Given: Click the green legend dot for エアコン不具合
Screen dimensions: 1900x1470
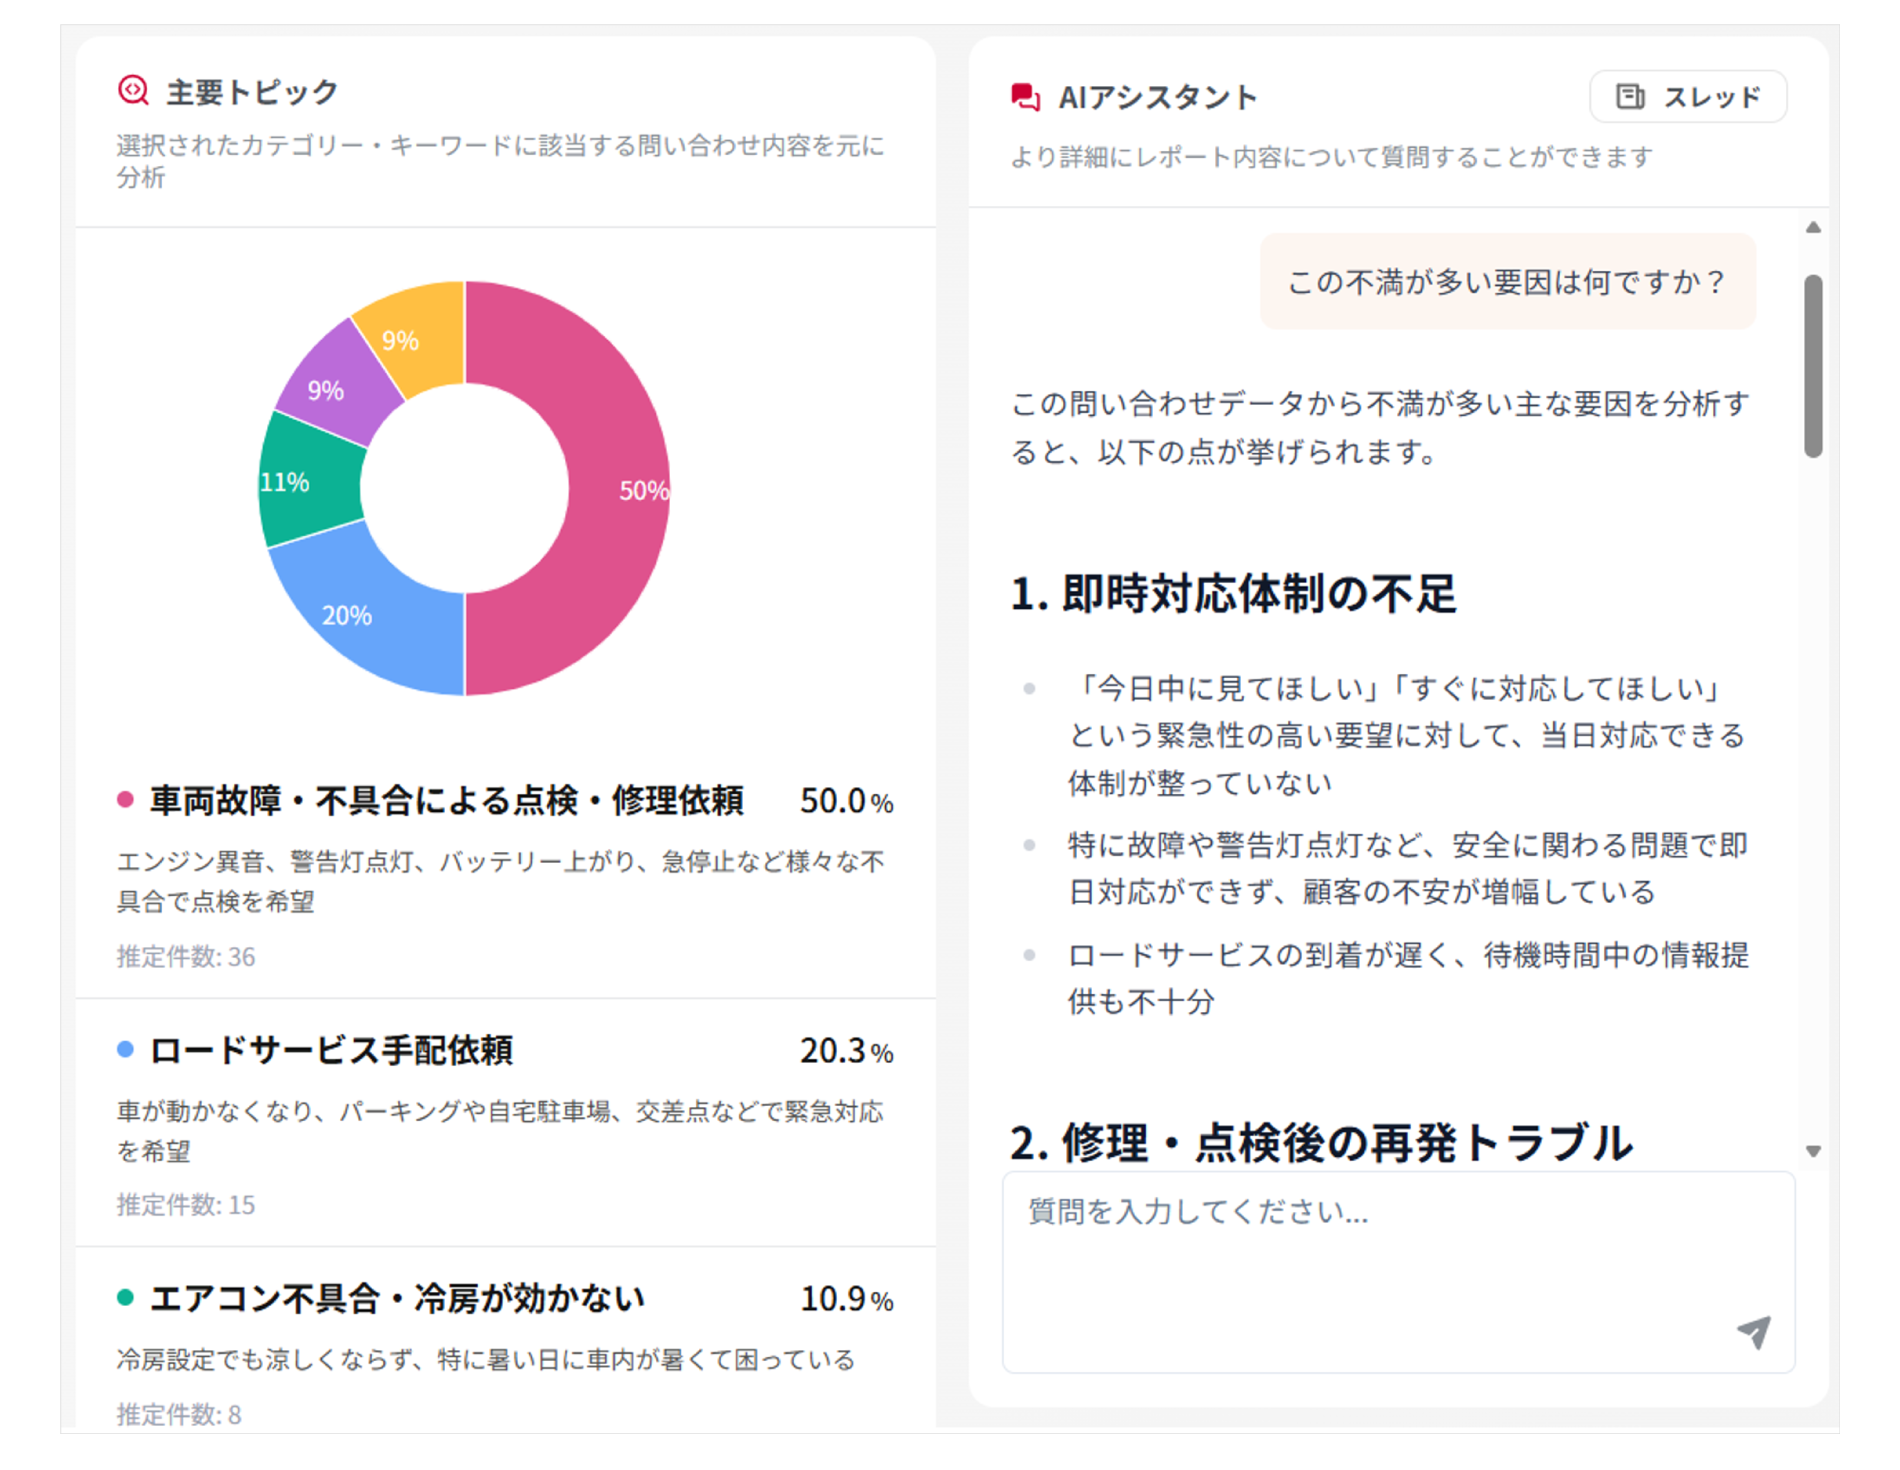Looking at the screenshot, I should pos(125,1297).
